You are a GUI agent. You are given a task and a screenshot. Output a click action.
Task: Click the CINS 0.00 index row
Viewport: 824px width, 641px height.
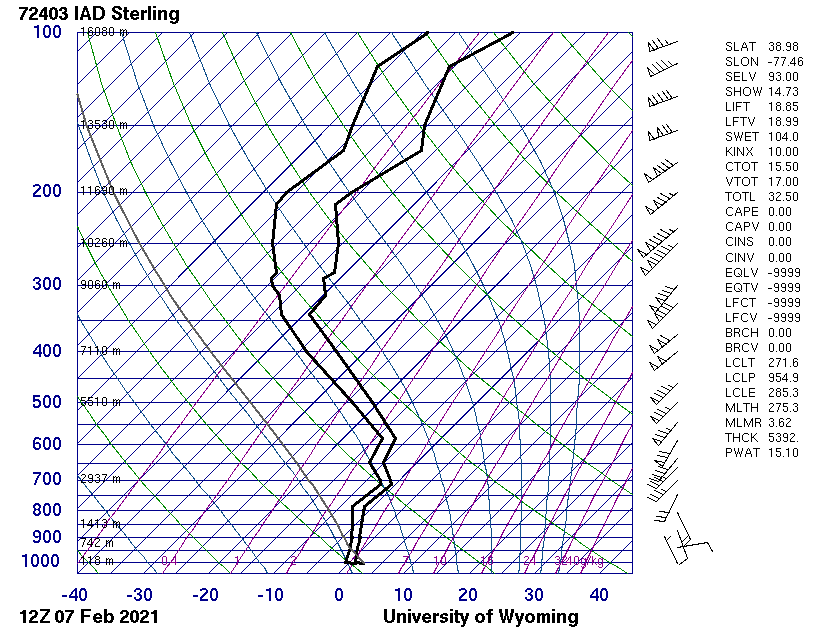click(758, 242)
